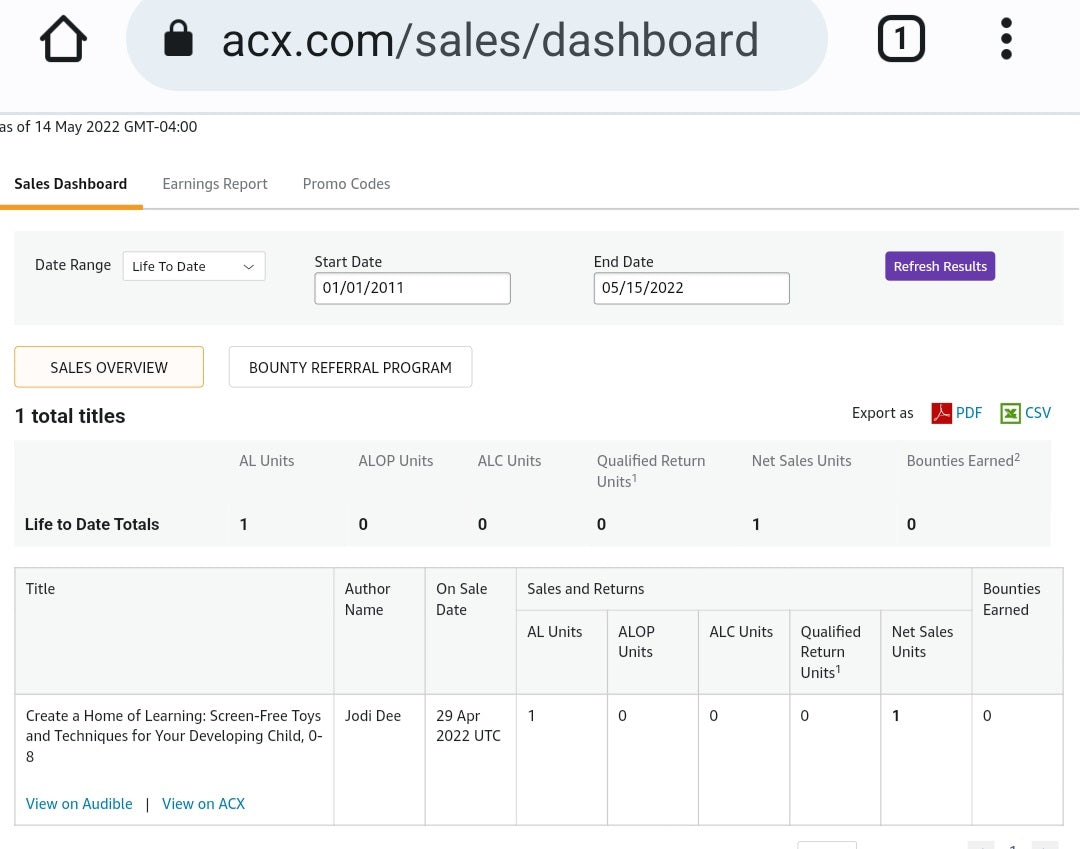Click the green CSV export icon
This screenshot has height=849, width=1080.
[x=1010, y=413]
